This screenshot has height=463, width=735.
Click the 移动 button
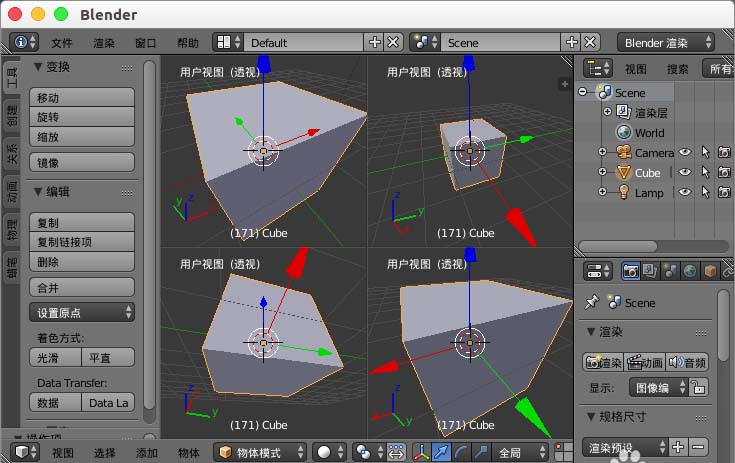point(82,97)
